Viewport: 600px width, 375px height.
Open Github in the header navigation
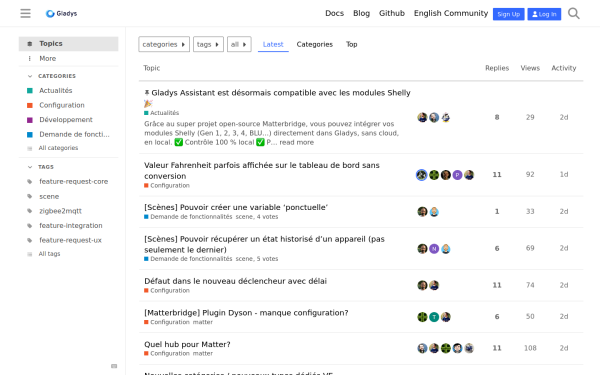point(392,13)
